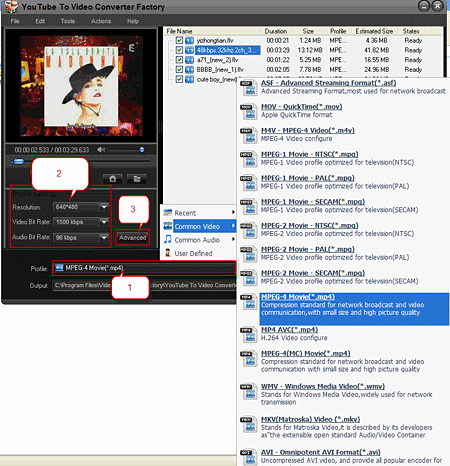Click the MKV Matroska format icon
Image resolution: width=450 pixels, height=466 pixels.
(x=249, y=424)
